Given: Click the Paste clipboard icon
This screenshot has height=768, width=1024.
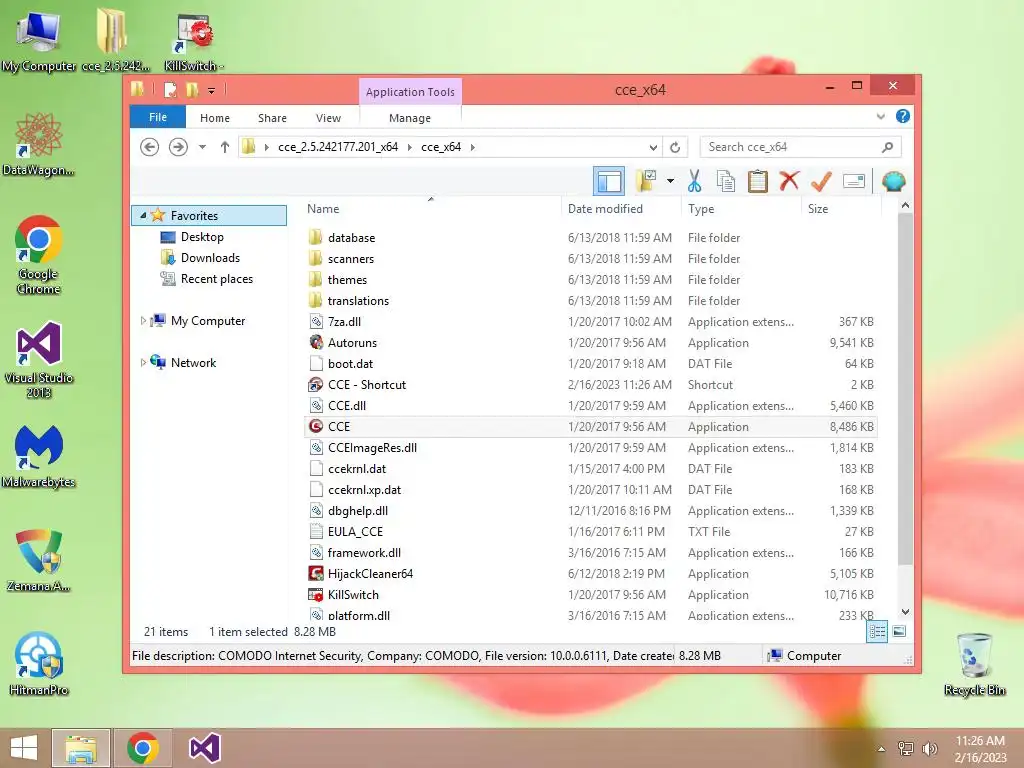Looking at the screenshot, I should [758, 181].
